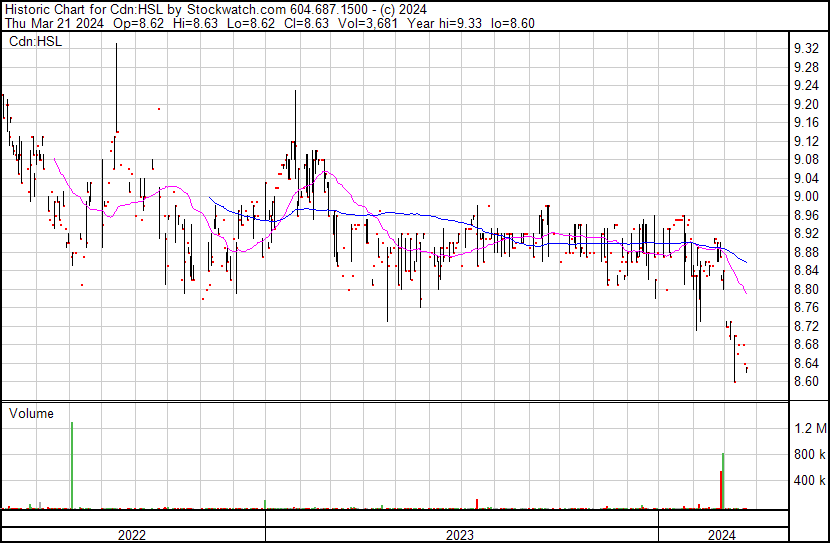This screenshot has width=830, height=543.
Task: Click the 800 k volume axis label
Action: (810, 455)
